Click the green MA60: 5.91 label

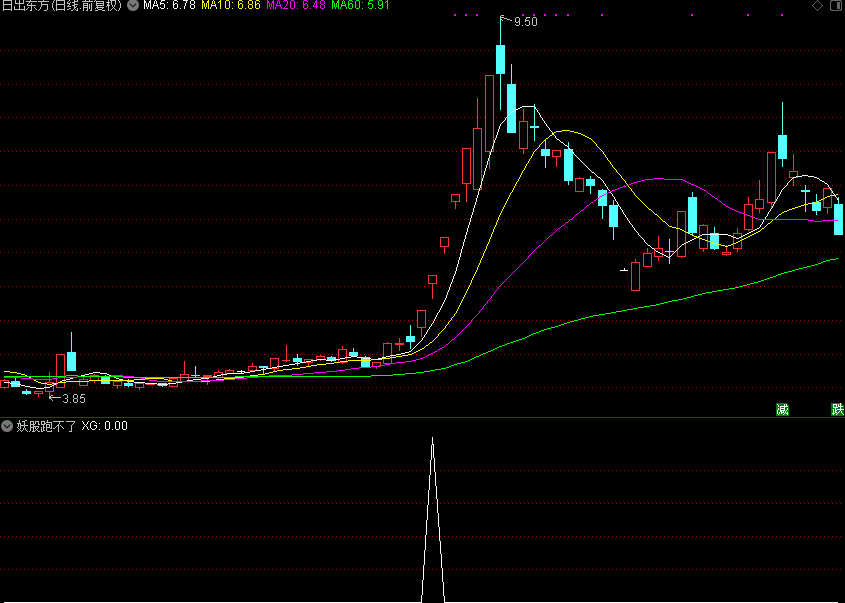[360, 6]
